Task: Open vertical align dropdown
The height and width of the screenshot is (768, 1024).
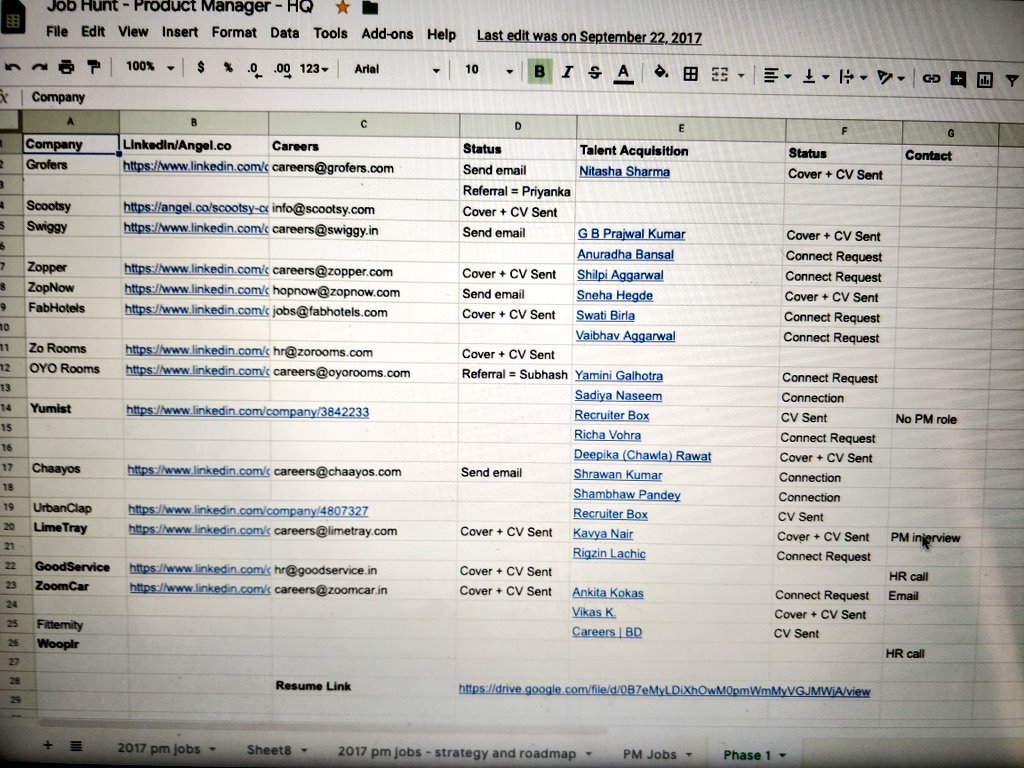Action: pyautogui.click(x=814, y=76)
